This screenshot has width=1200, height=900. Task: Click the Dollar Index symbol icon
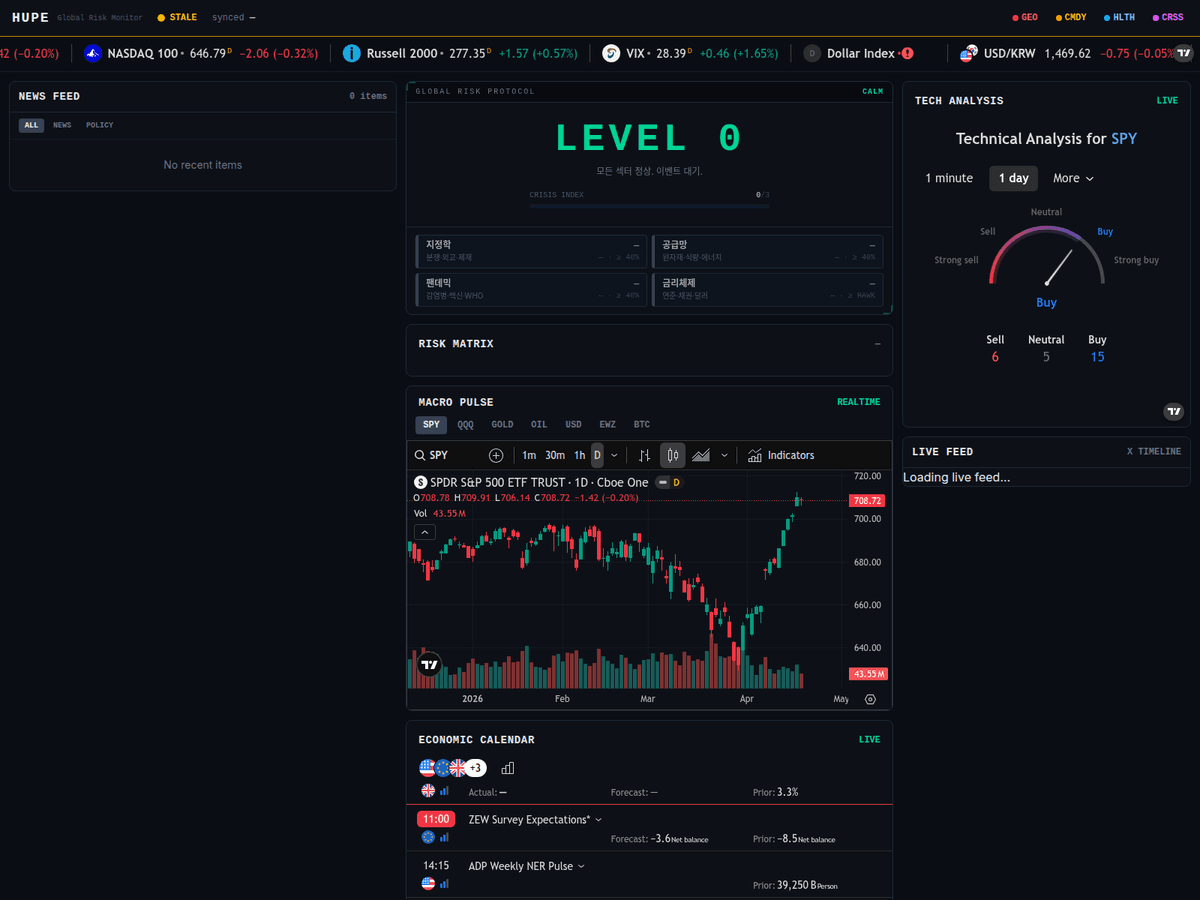point(812,53)
